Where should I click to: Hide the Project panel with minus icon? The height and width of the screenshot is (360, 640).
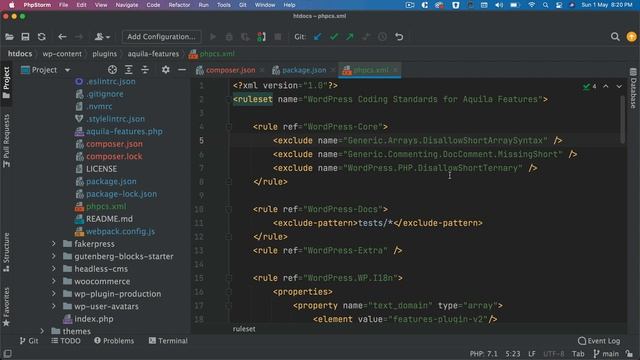182,70
